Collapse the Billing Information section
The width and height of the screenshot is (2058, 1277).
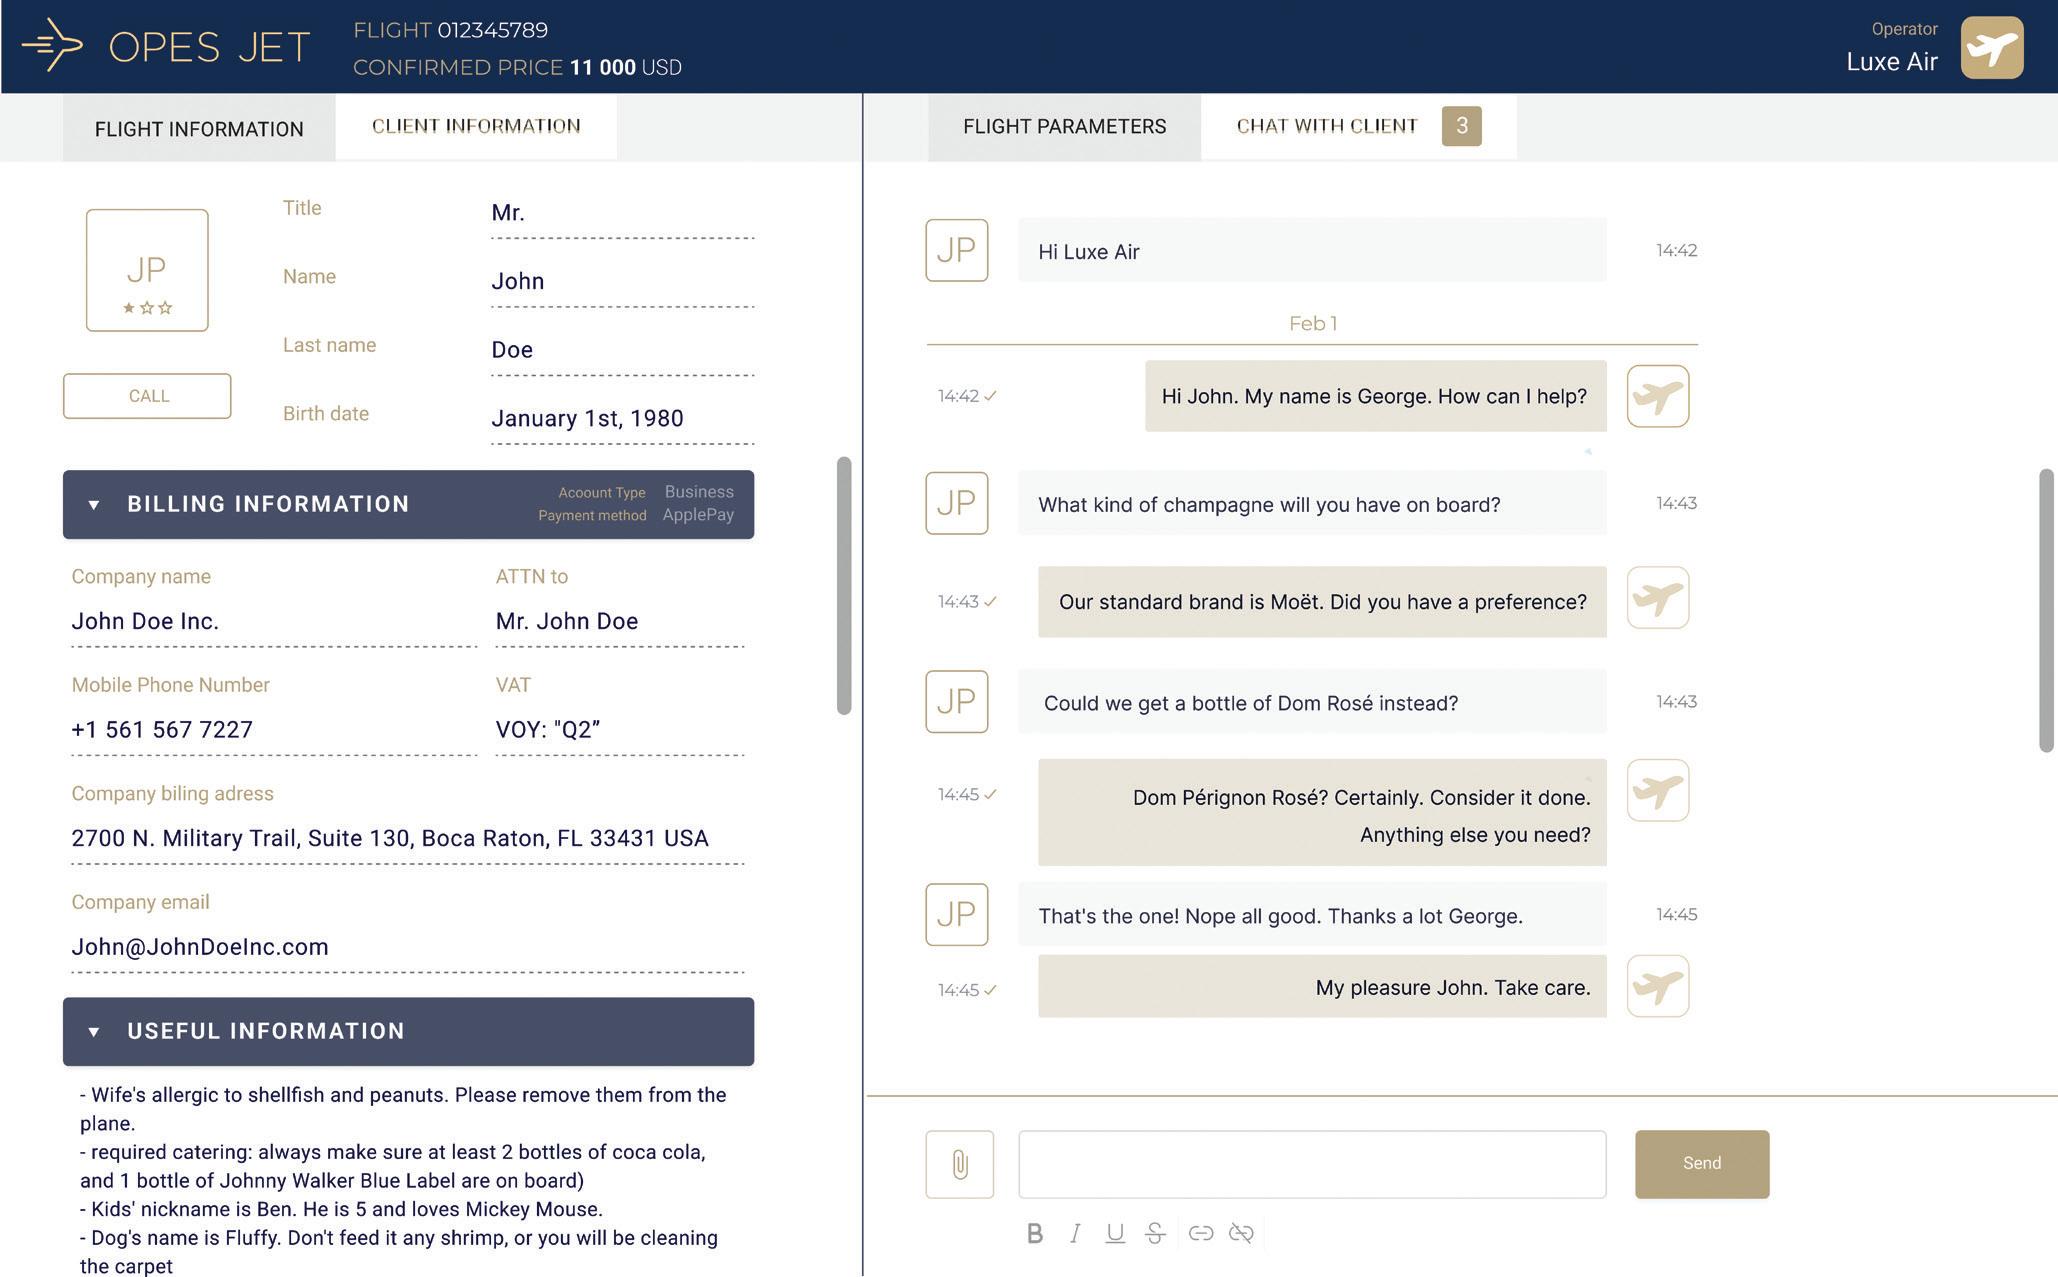[x=94, y=505]
